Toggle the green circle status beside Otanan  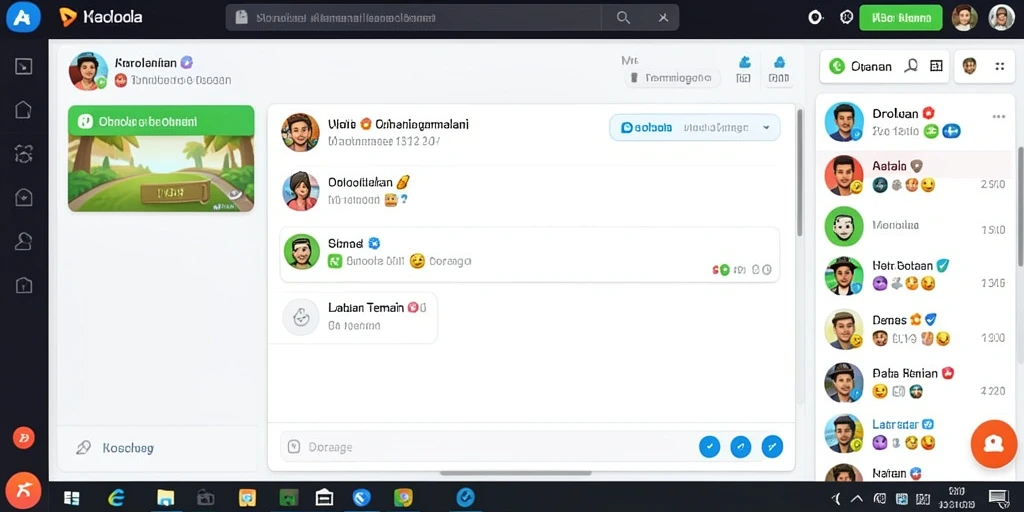(x=837, y=66)
